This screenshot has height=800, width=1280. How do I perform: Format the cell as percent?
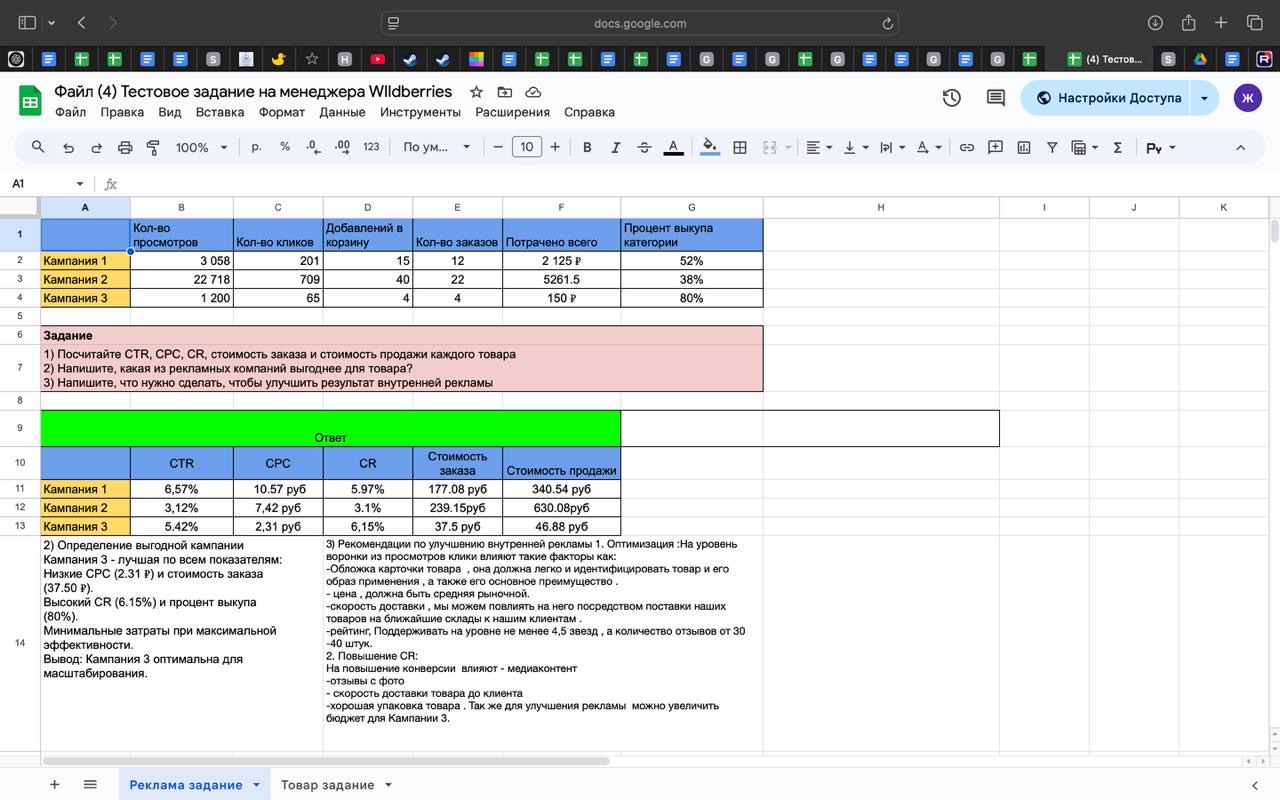pos(285,147)
